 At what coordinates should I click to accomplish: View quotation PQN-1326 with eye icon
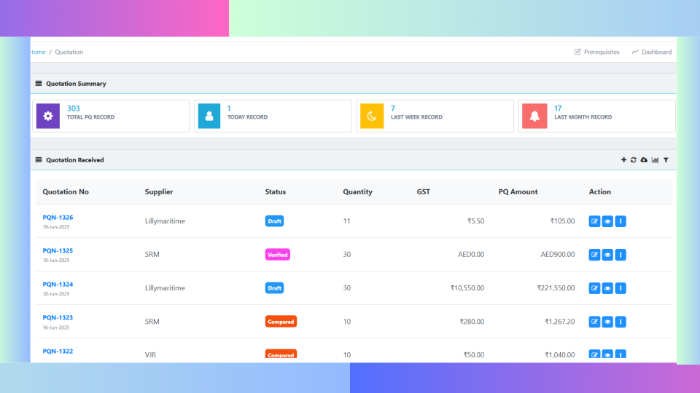click(x=607, y=221)
